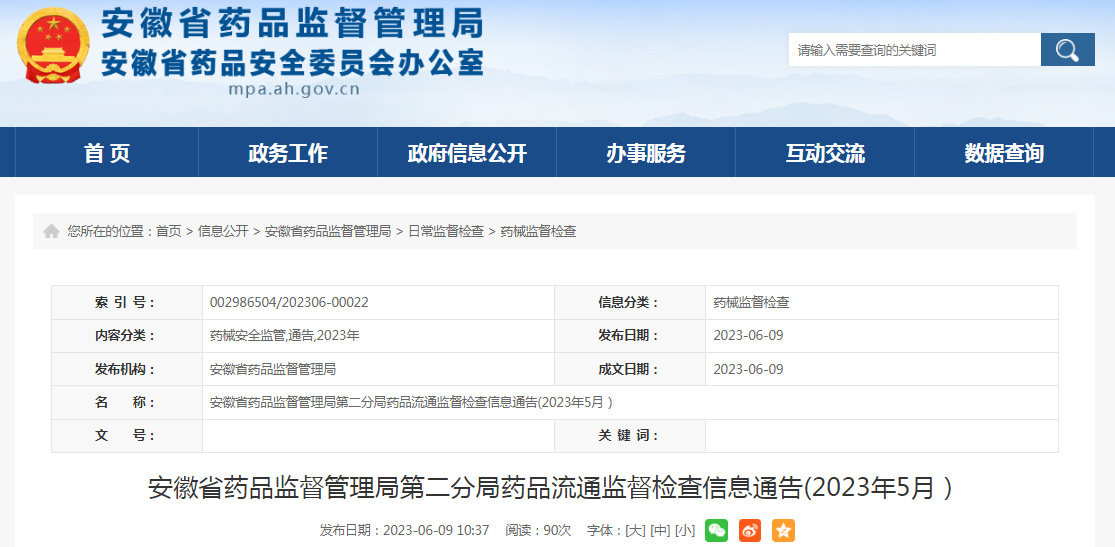Screen dimensions: 1115x547
Task: Click the national emblem logo
Action: 53,45
